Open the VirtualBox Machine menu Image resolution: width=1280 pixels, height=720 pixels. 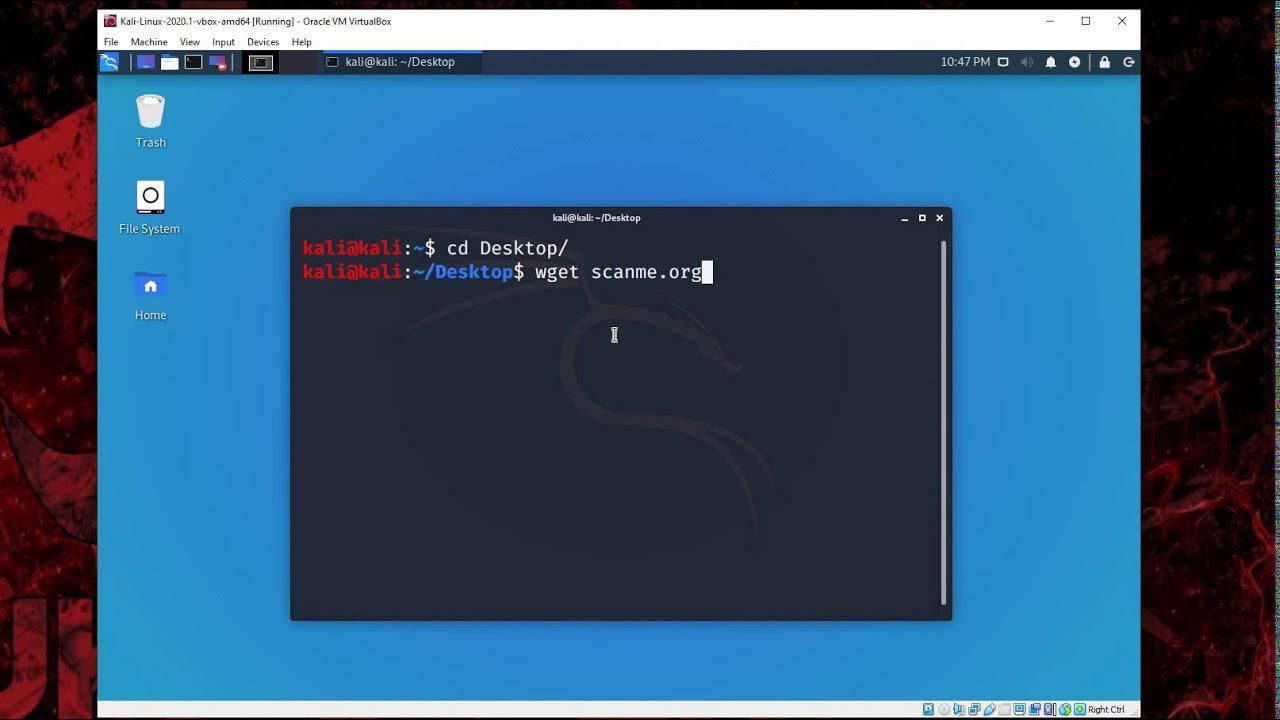pyautogui.click(x=149, y=42)
